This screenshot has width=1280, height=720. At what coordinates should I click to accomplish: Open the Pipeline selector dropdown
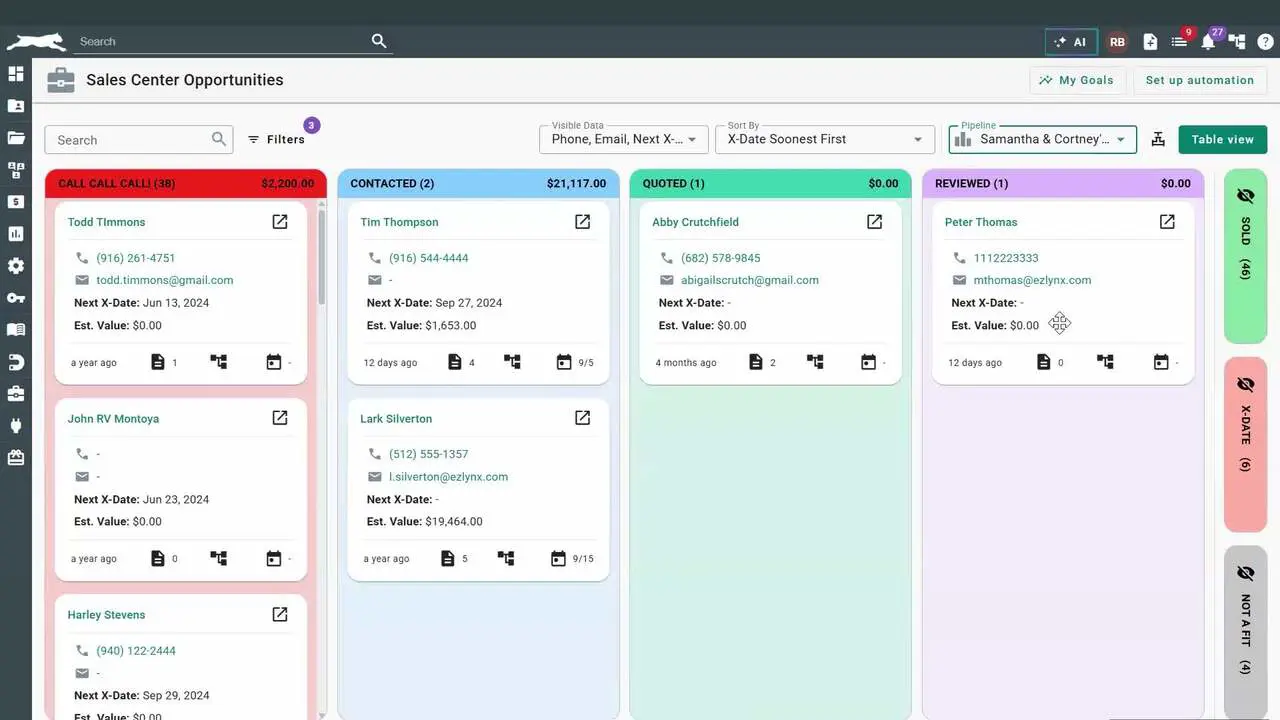click(x=1042, y=139)
